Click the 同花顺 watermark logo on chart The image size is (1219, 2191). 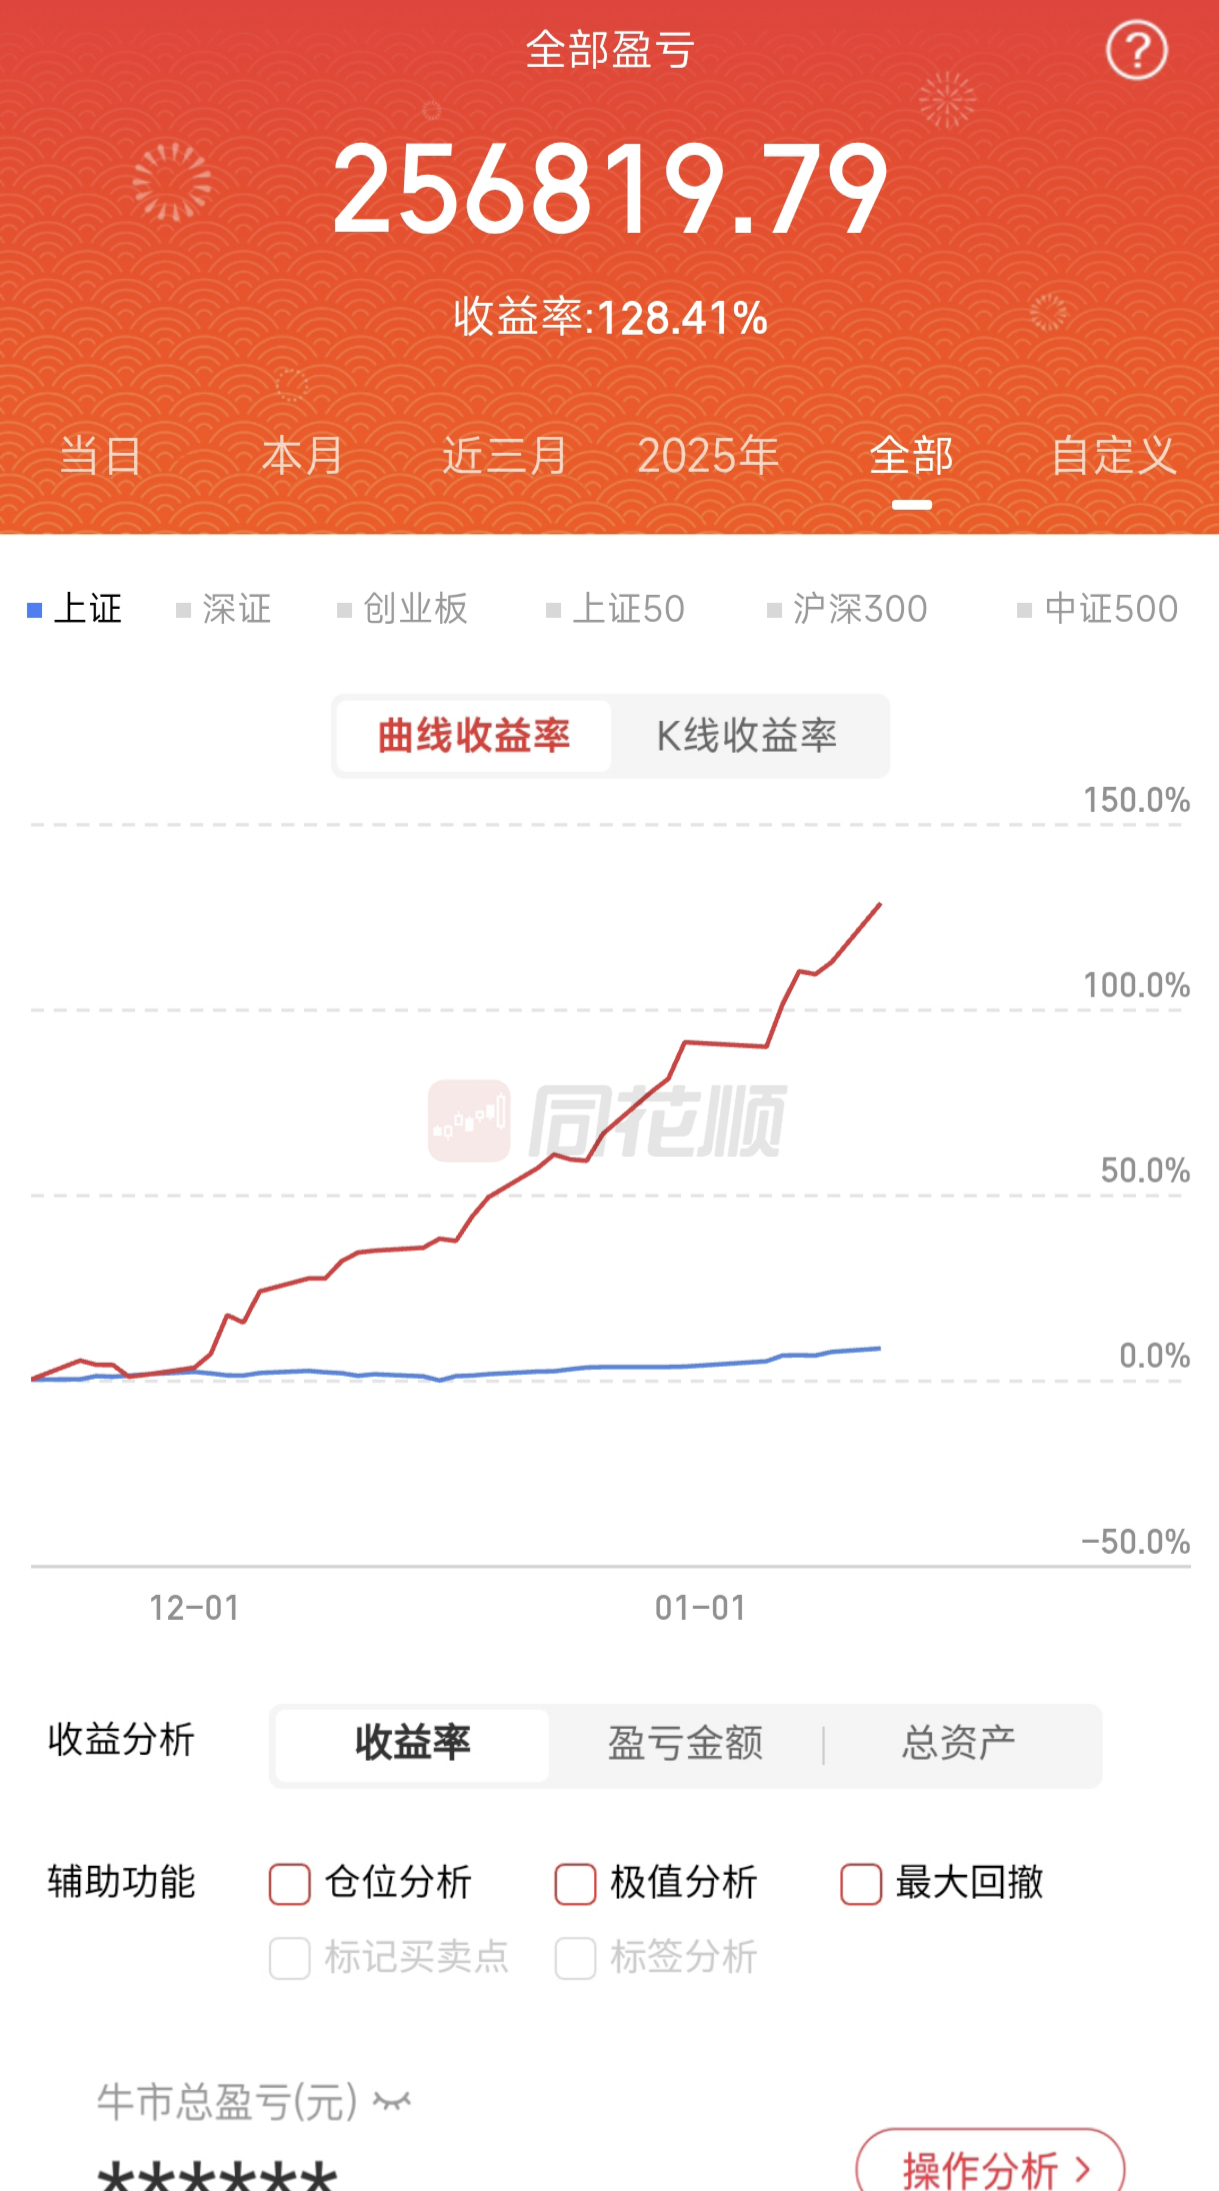tap(608, 1121)
